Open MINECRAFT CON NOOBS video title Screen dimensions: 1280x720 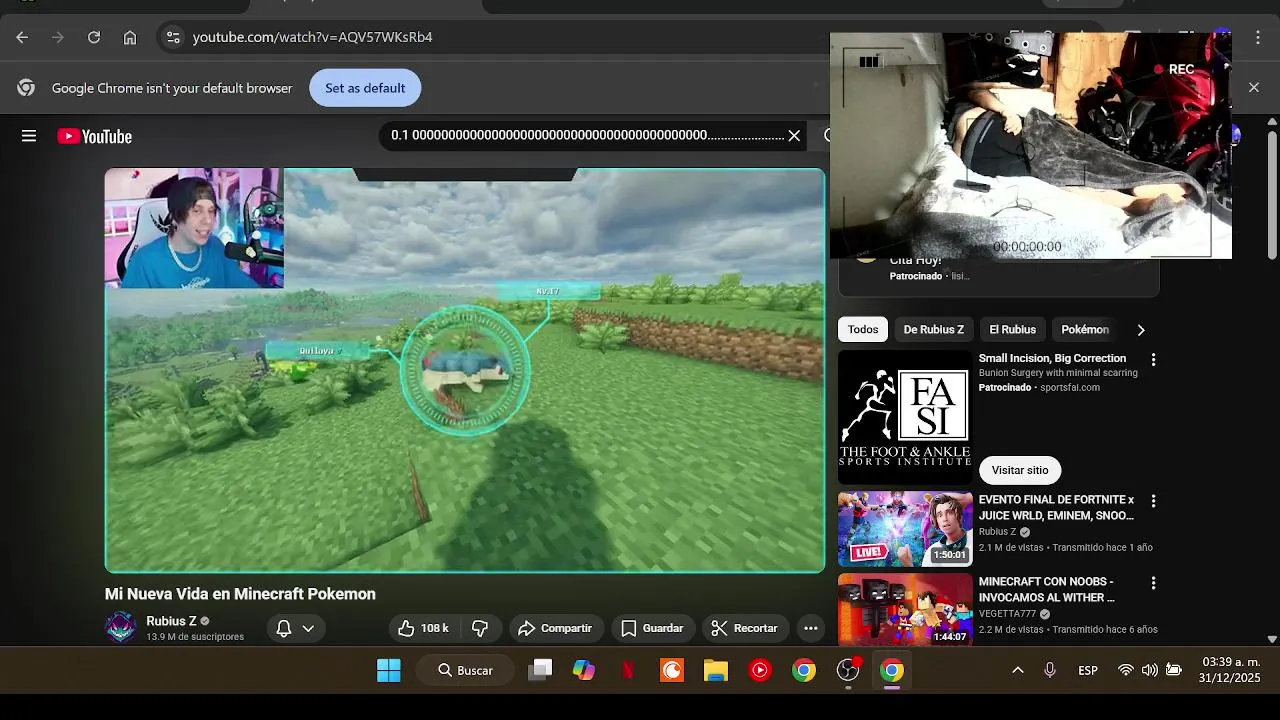1047,590
